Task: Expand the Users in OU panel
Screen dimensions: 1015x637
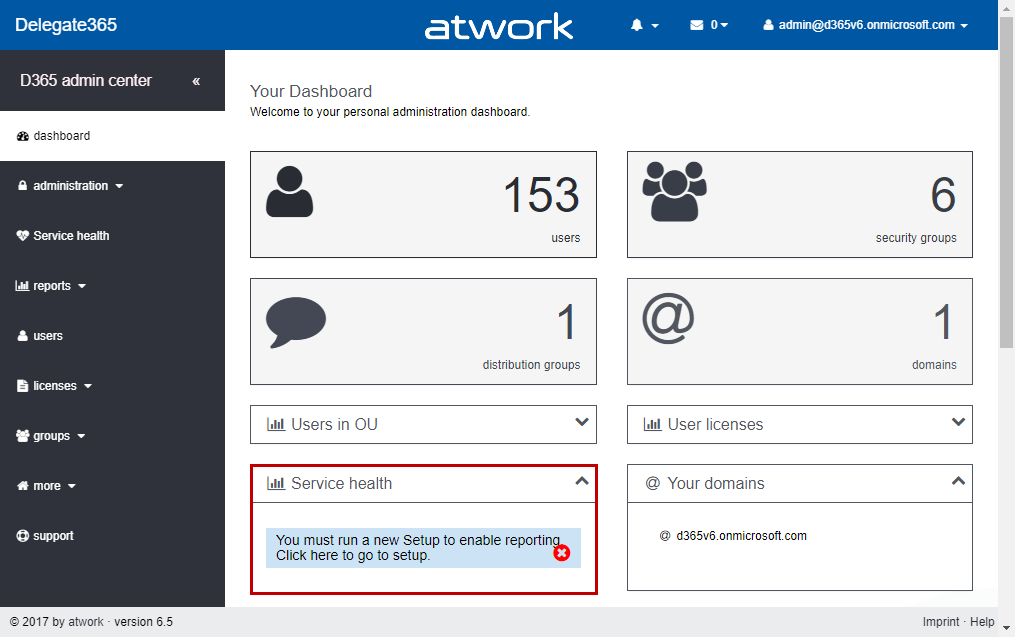Action: pos(582,423)
